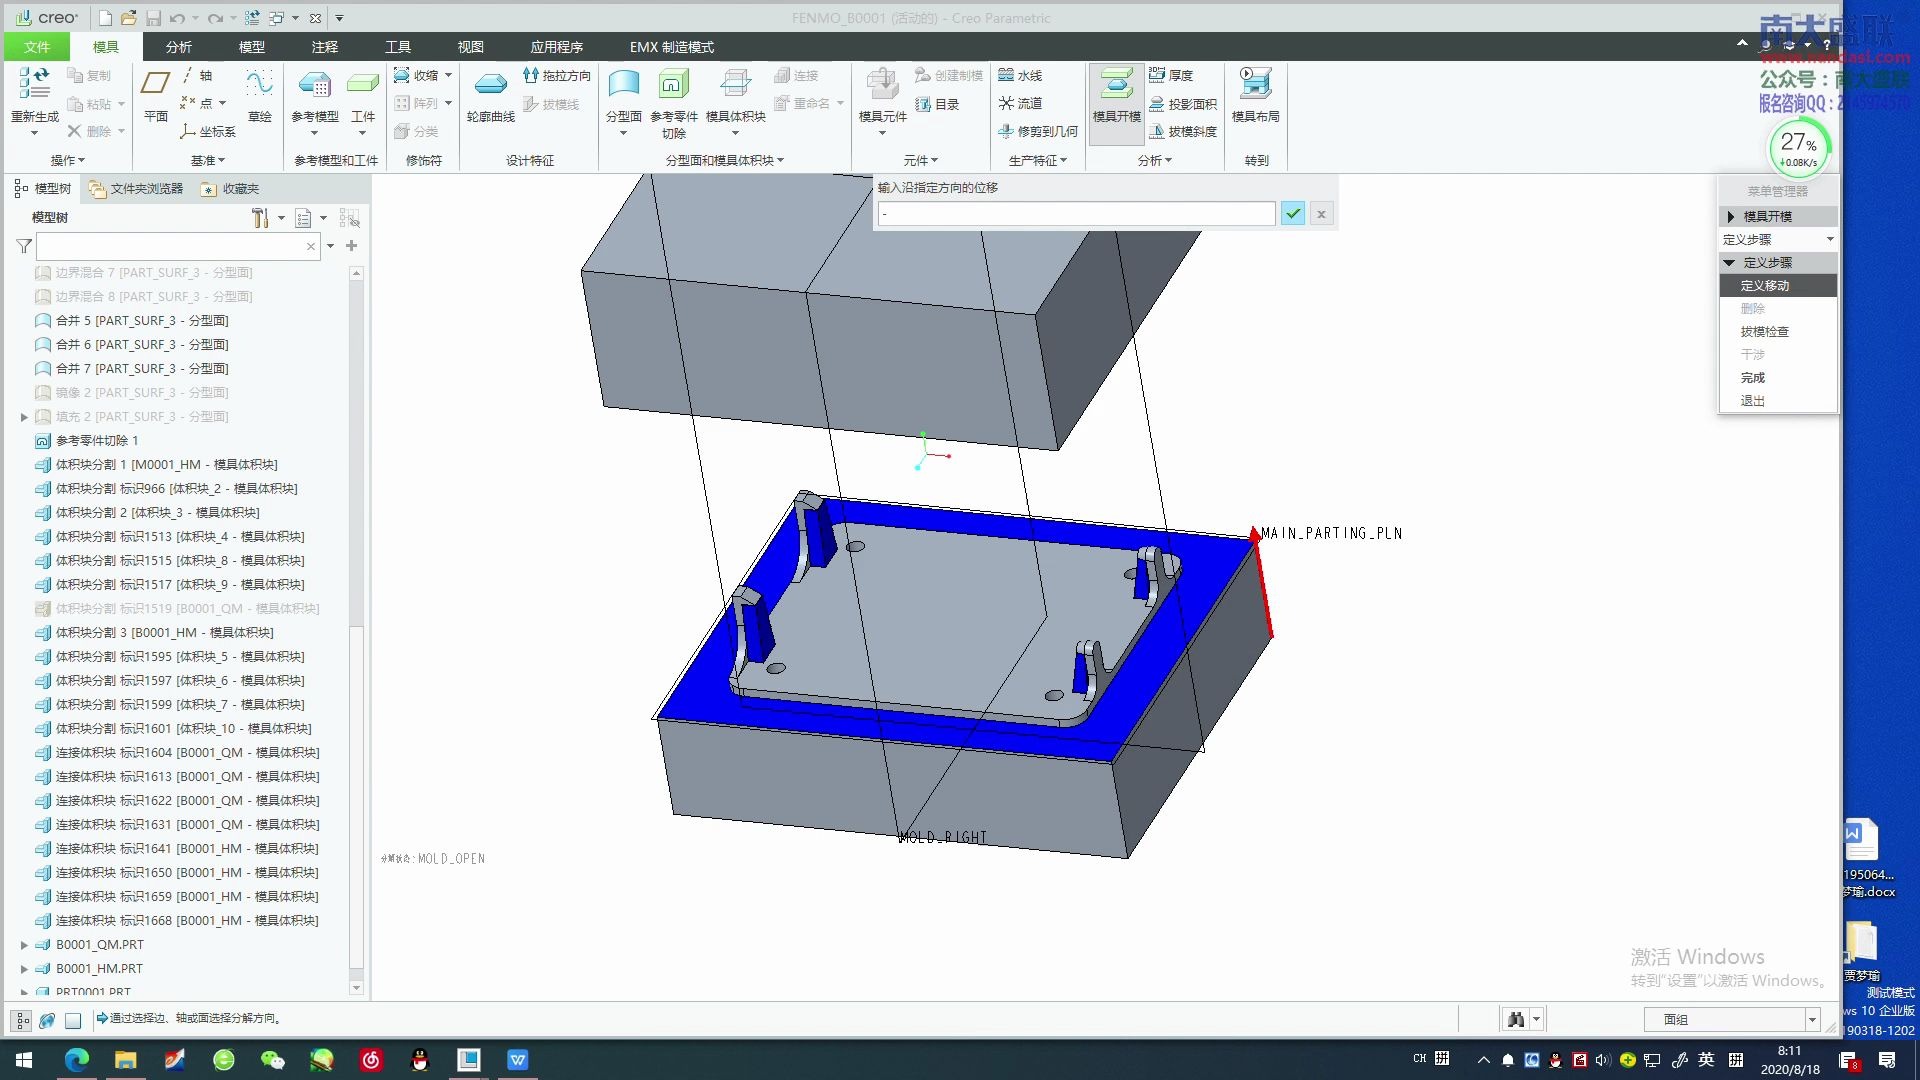The width and height of the screenshot is (1920, 1080).
Task: Accept displacement with green checkmark
Action: [x=1293, y=214]
